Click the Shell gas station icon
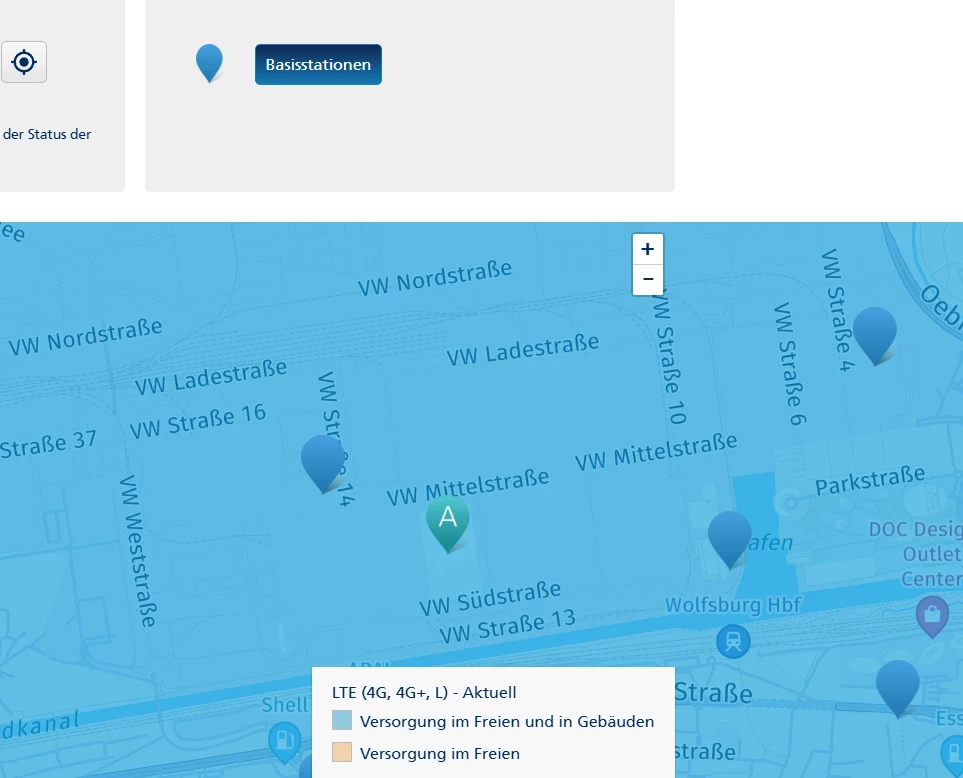The width and height of the screenshot is (963, 778). 284,742
